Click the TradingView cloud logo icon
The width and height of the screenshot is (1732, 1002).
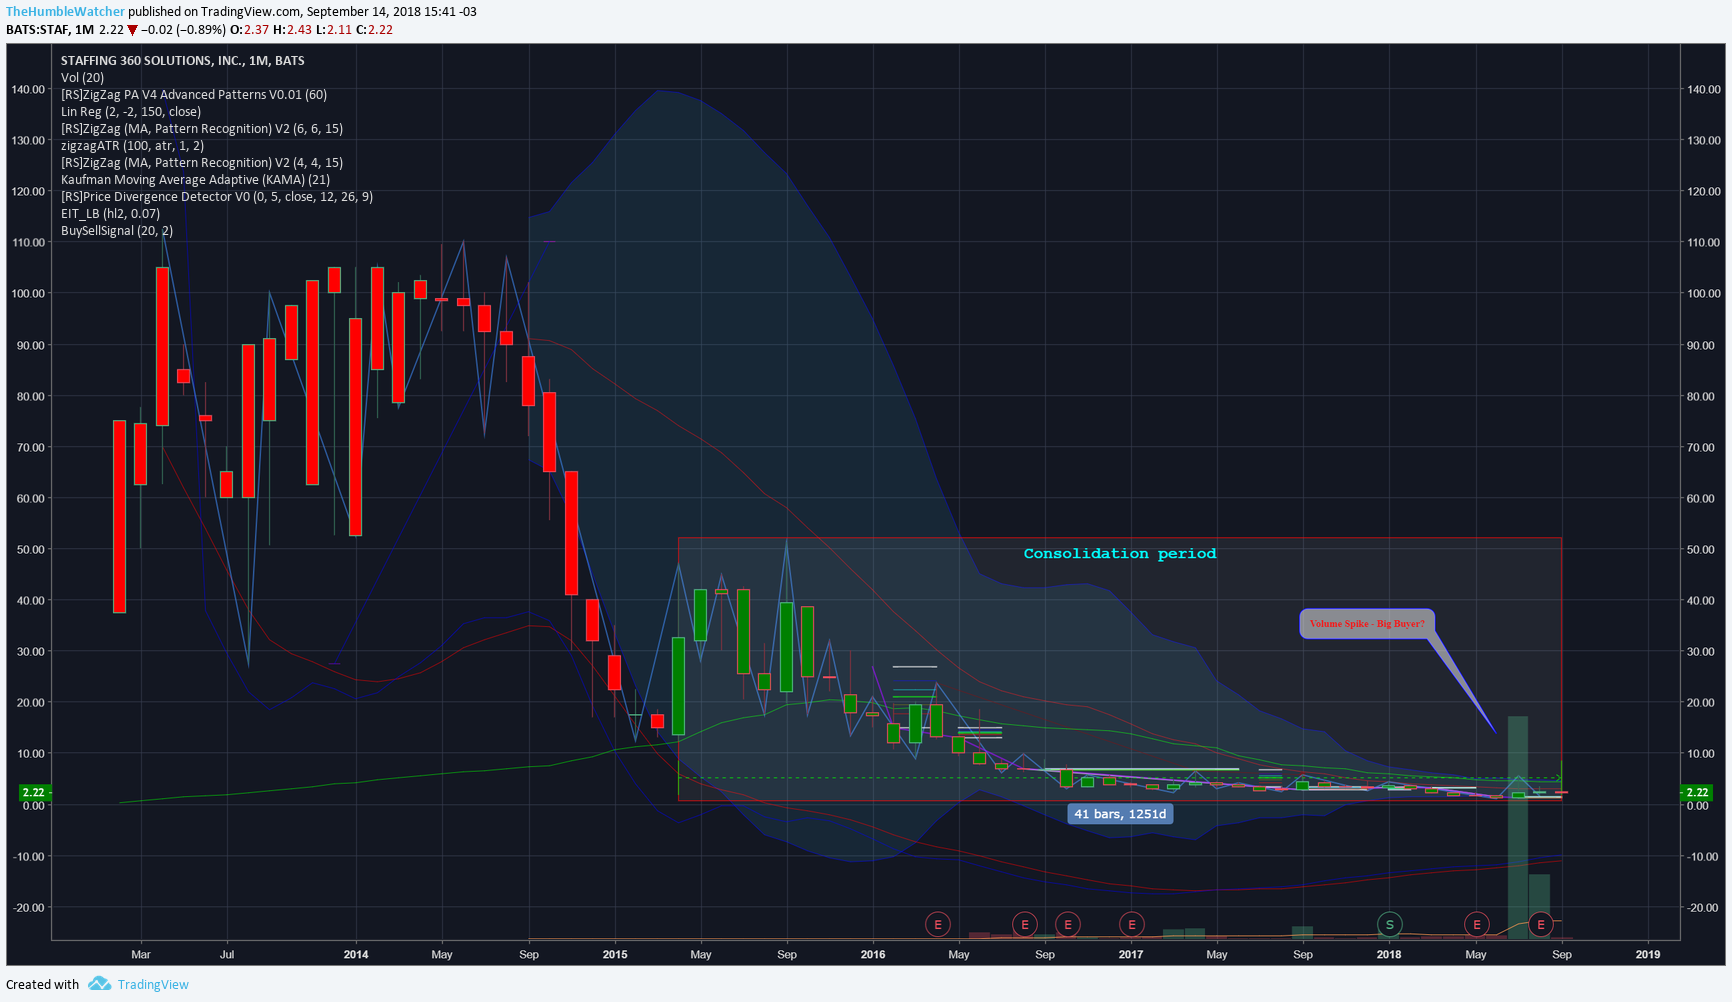[x=99, y=984]
